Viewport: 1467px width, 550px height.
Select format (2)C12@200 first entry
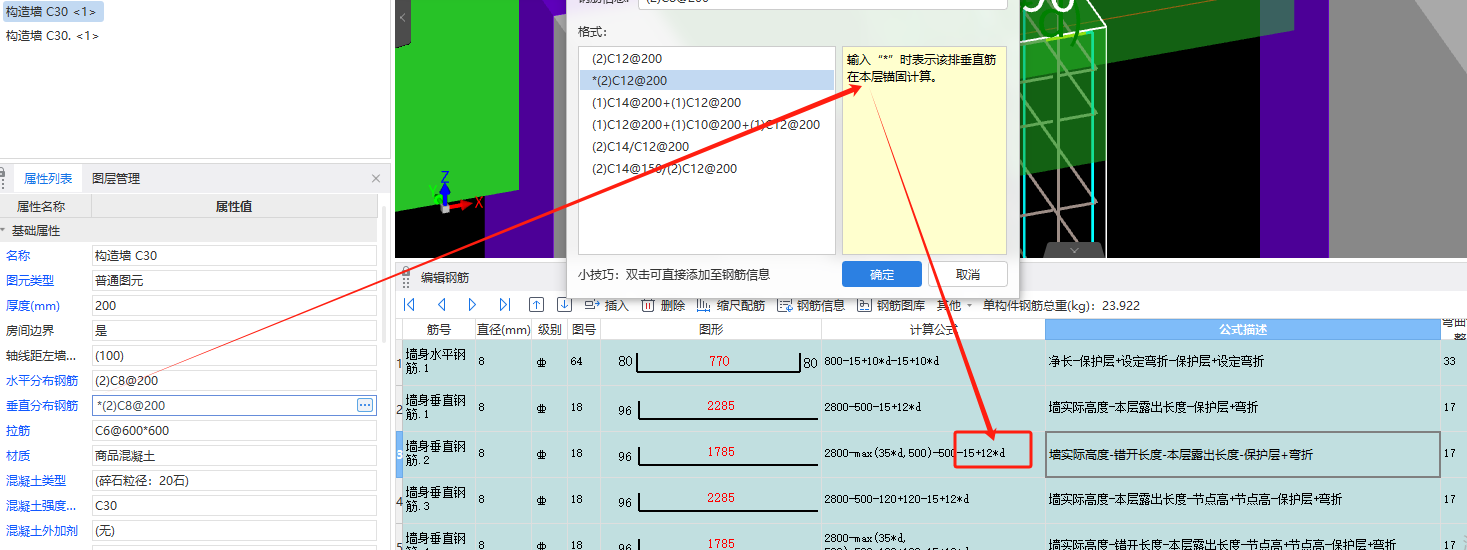click(706, 59)
